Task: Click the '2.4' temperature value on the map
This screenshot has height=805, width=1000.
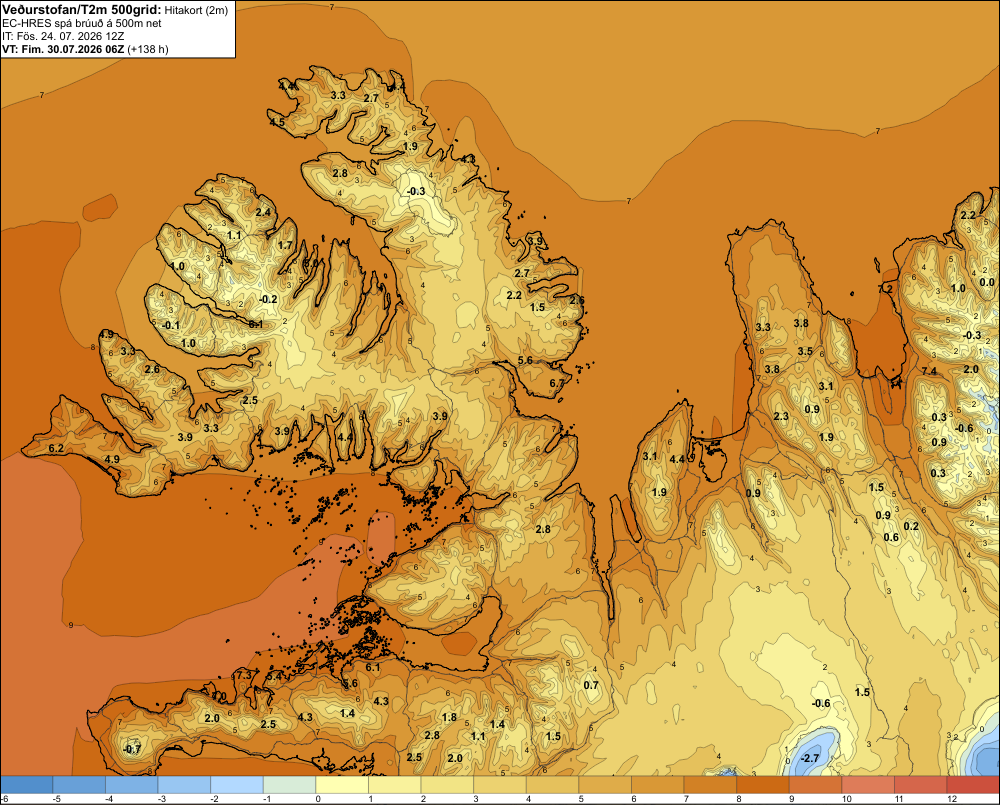Action: [263, 212]
